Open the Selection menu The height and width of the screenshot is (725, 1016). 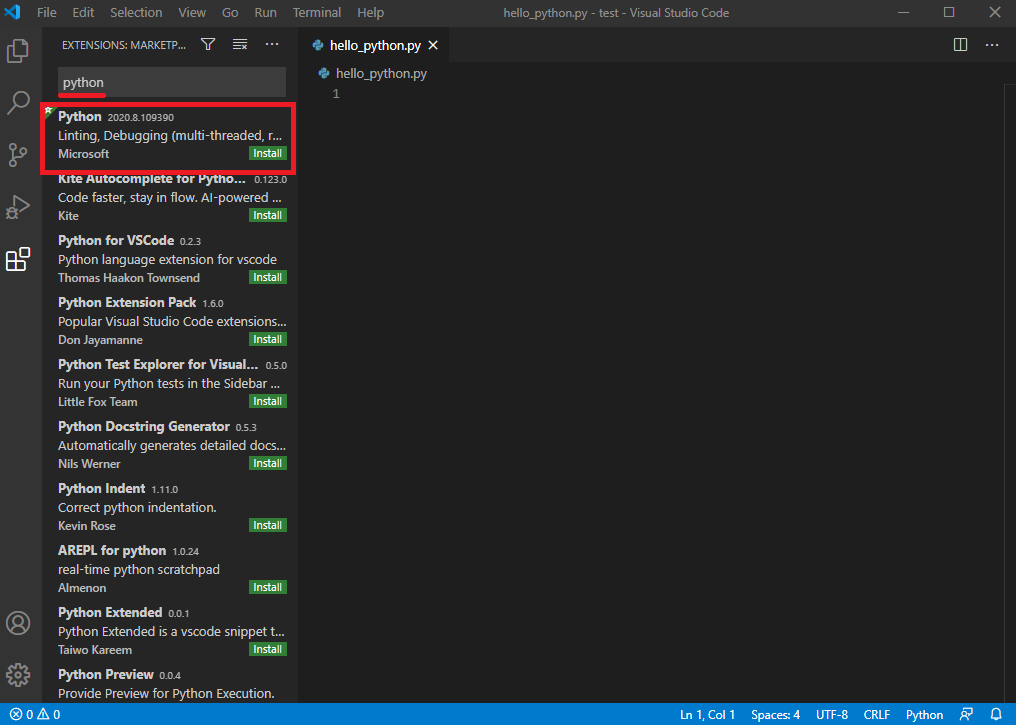[136, 12]
